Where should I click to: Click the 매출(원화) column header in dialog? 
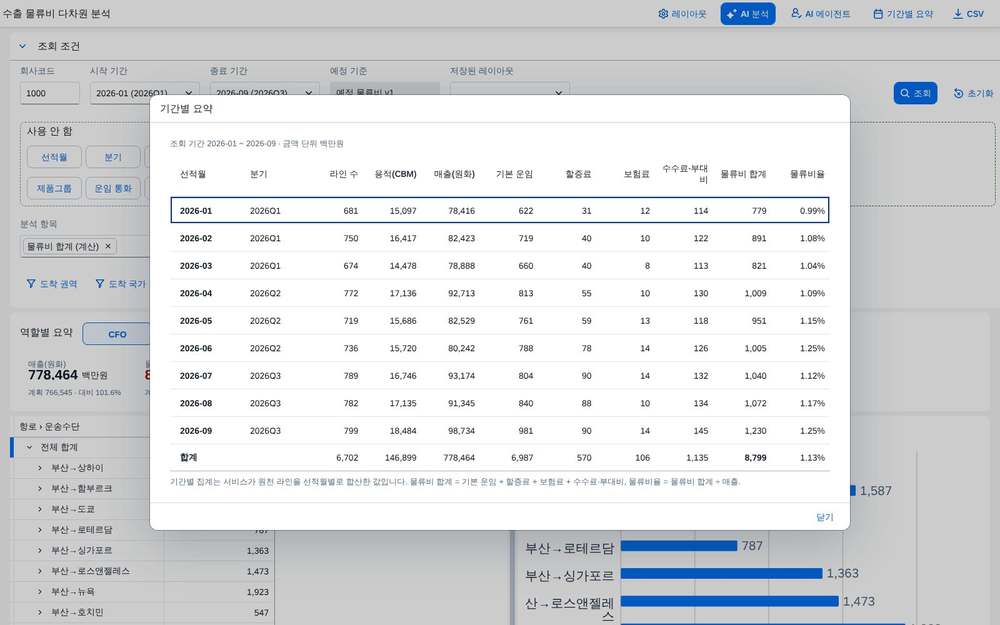[454, 174]
